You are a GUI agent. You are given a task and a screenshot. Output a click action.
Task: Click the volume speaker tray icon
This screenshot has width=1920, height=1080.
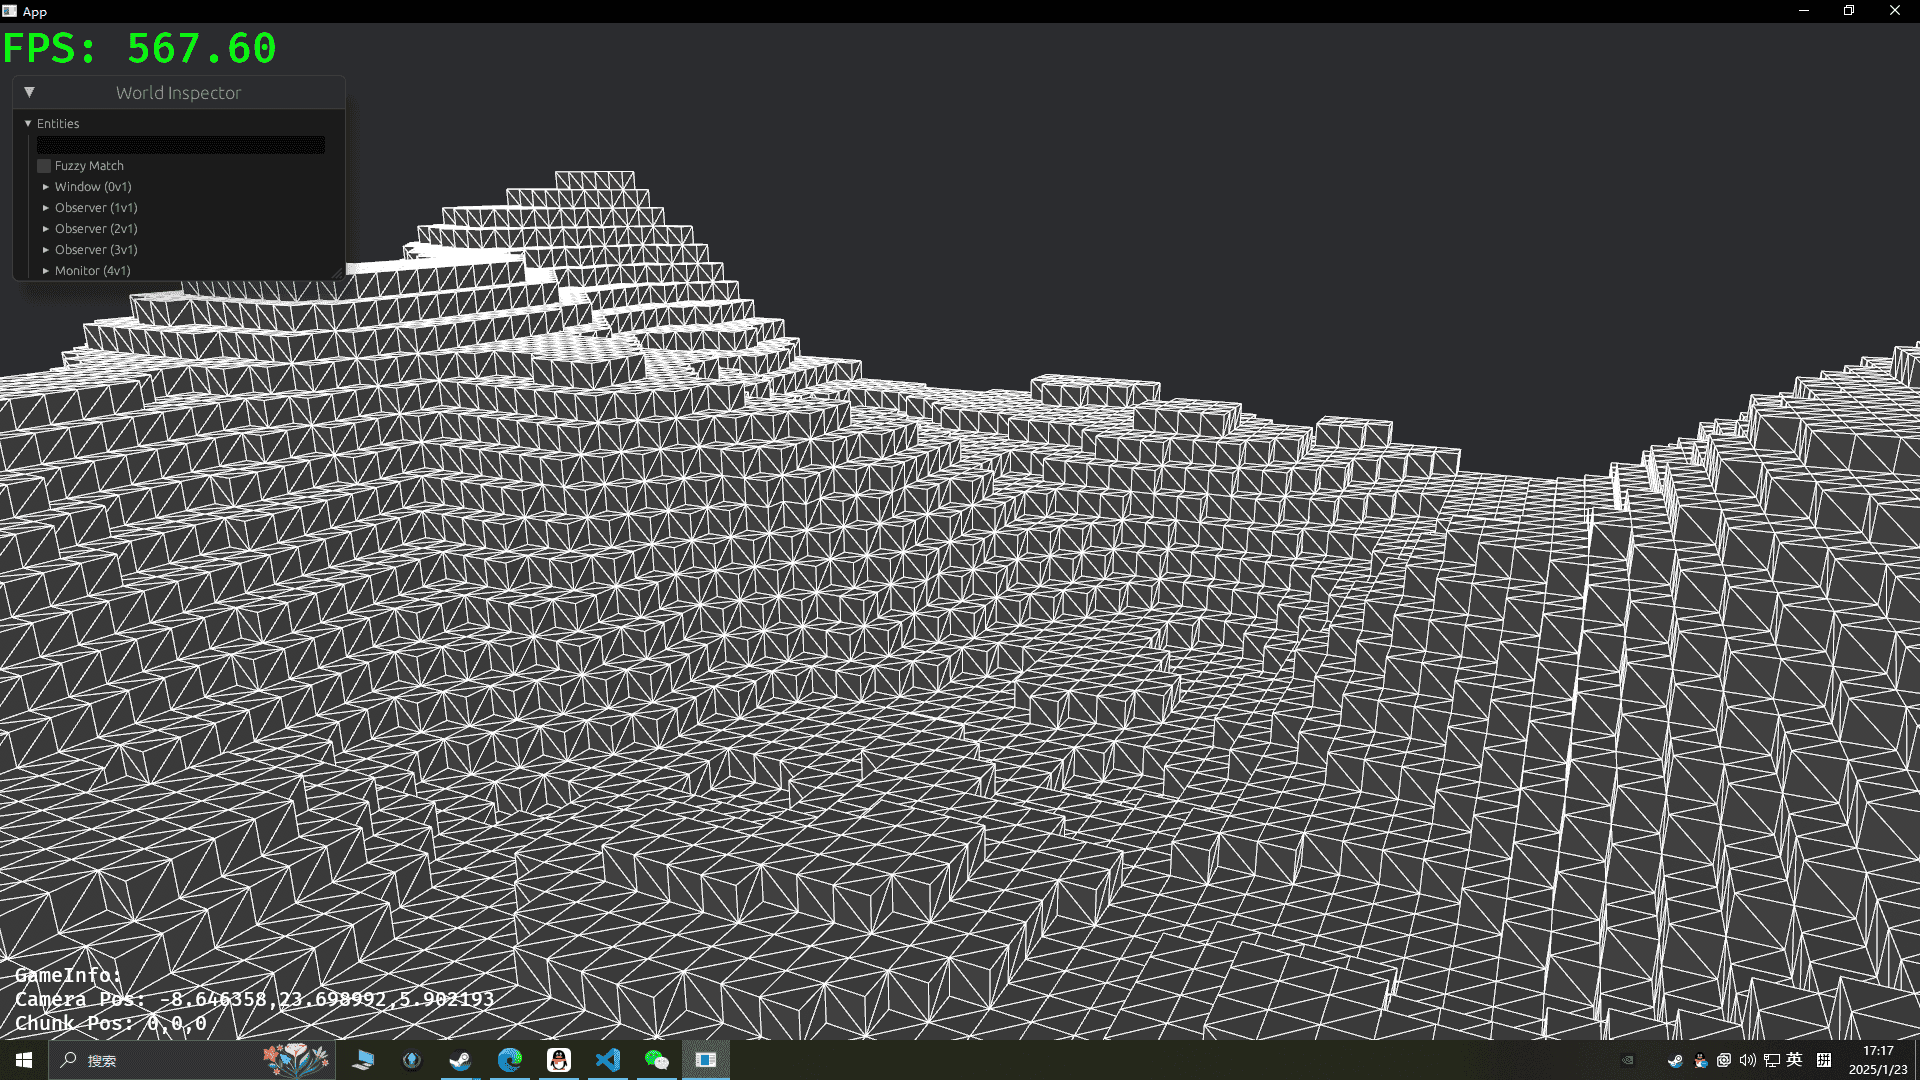click(1747, 1060)
